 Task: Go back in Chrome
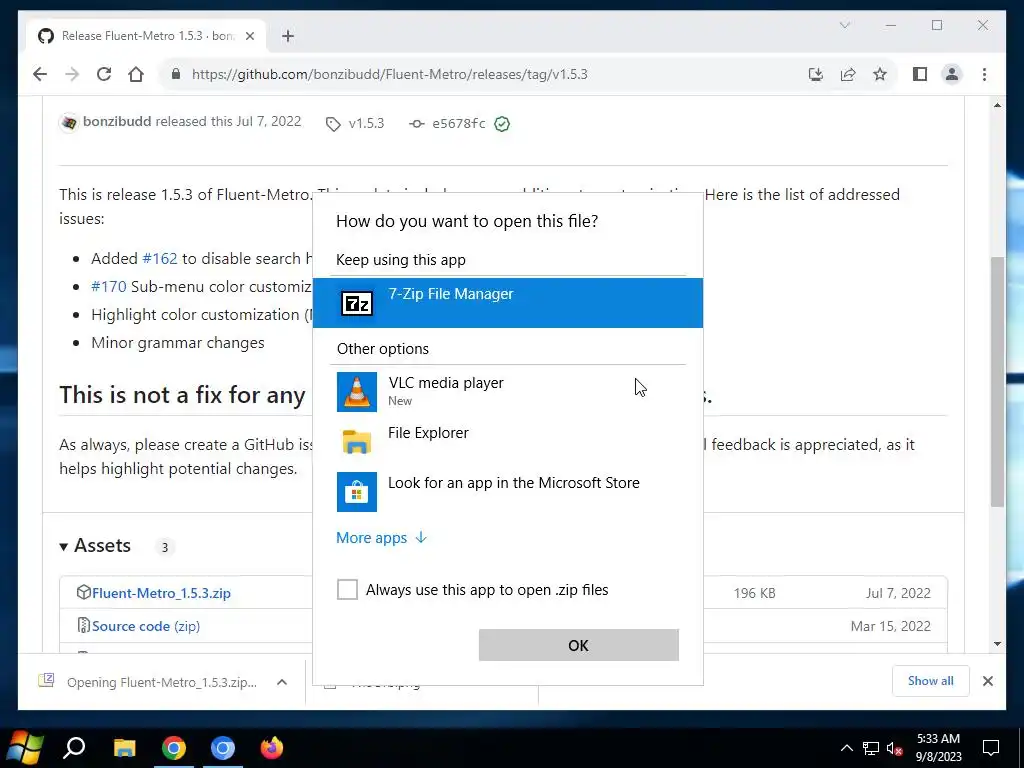click(40, 74)
